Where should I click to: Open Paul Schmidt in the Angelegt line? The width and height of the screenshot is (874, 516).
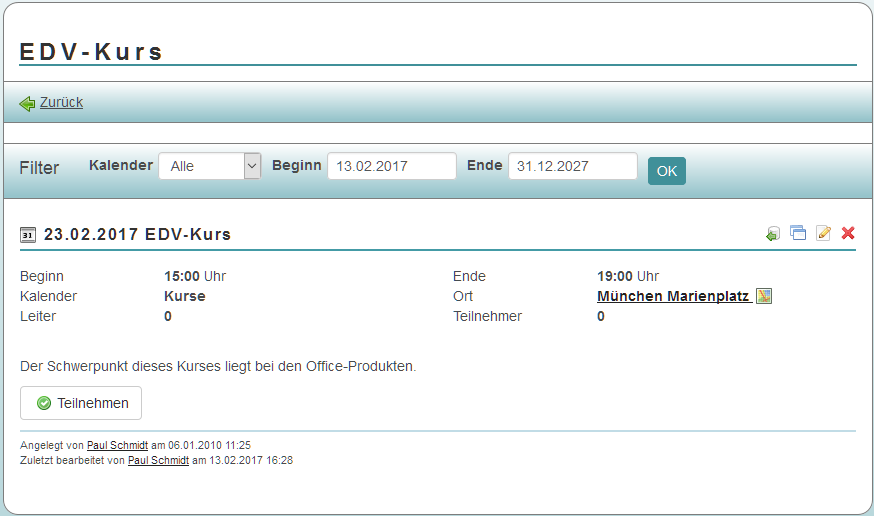point(117,445)
